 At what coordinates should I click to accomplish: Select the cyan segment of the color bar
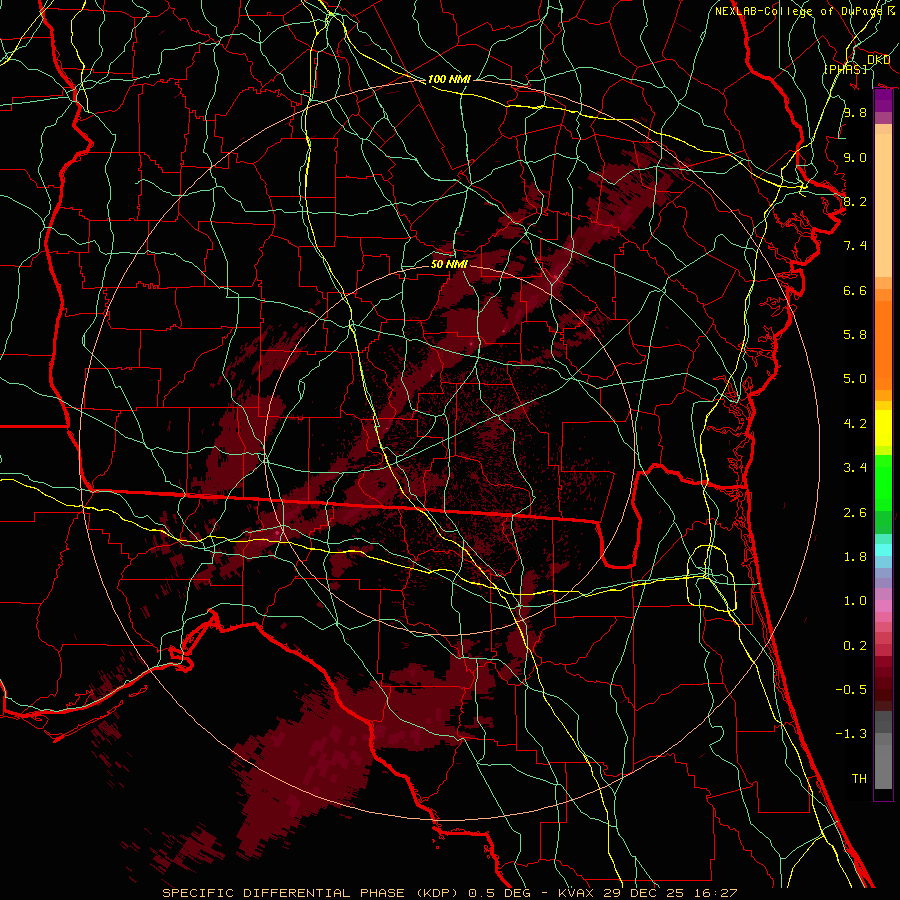pos(883,550)
